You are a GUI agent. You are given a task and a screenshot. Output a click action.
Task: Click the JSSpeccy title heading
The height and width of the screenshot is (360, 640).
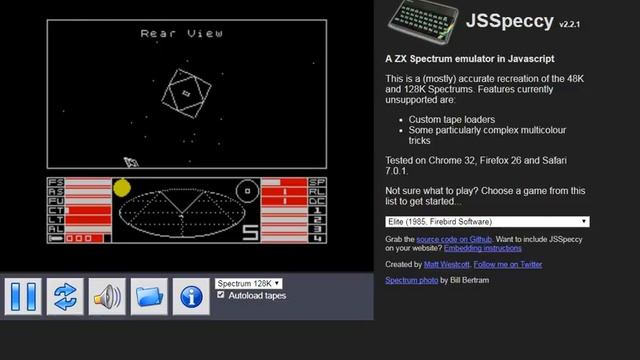click(x=509, y=20)
